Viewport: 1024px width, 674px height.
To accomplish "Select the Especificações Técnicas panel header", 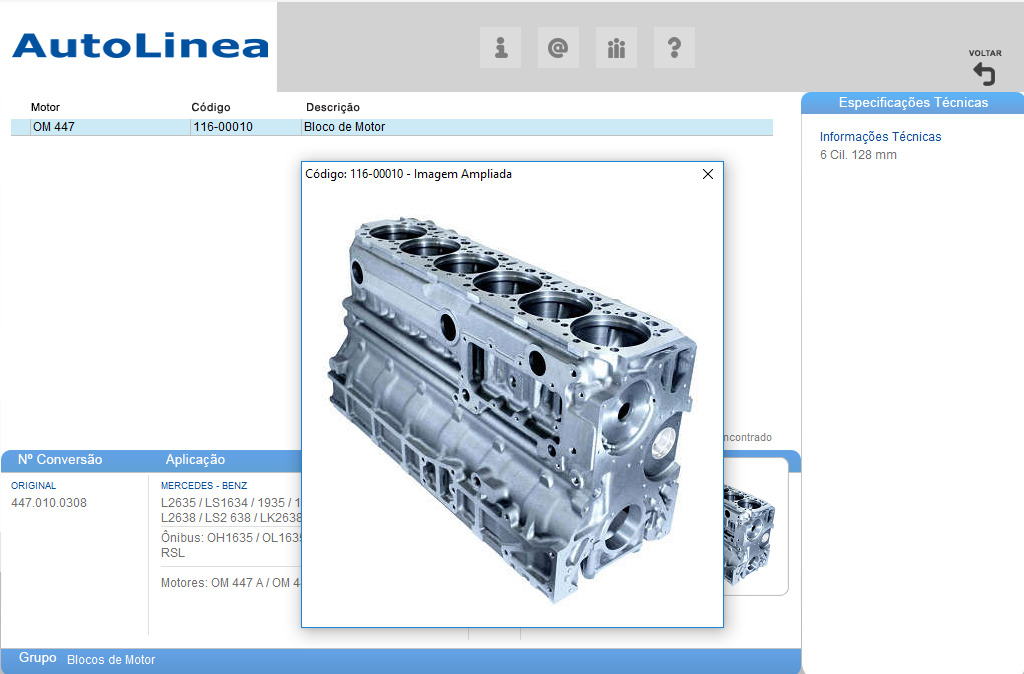I will click(x=912, y=102).
